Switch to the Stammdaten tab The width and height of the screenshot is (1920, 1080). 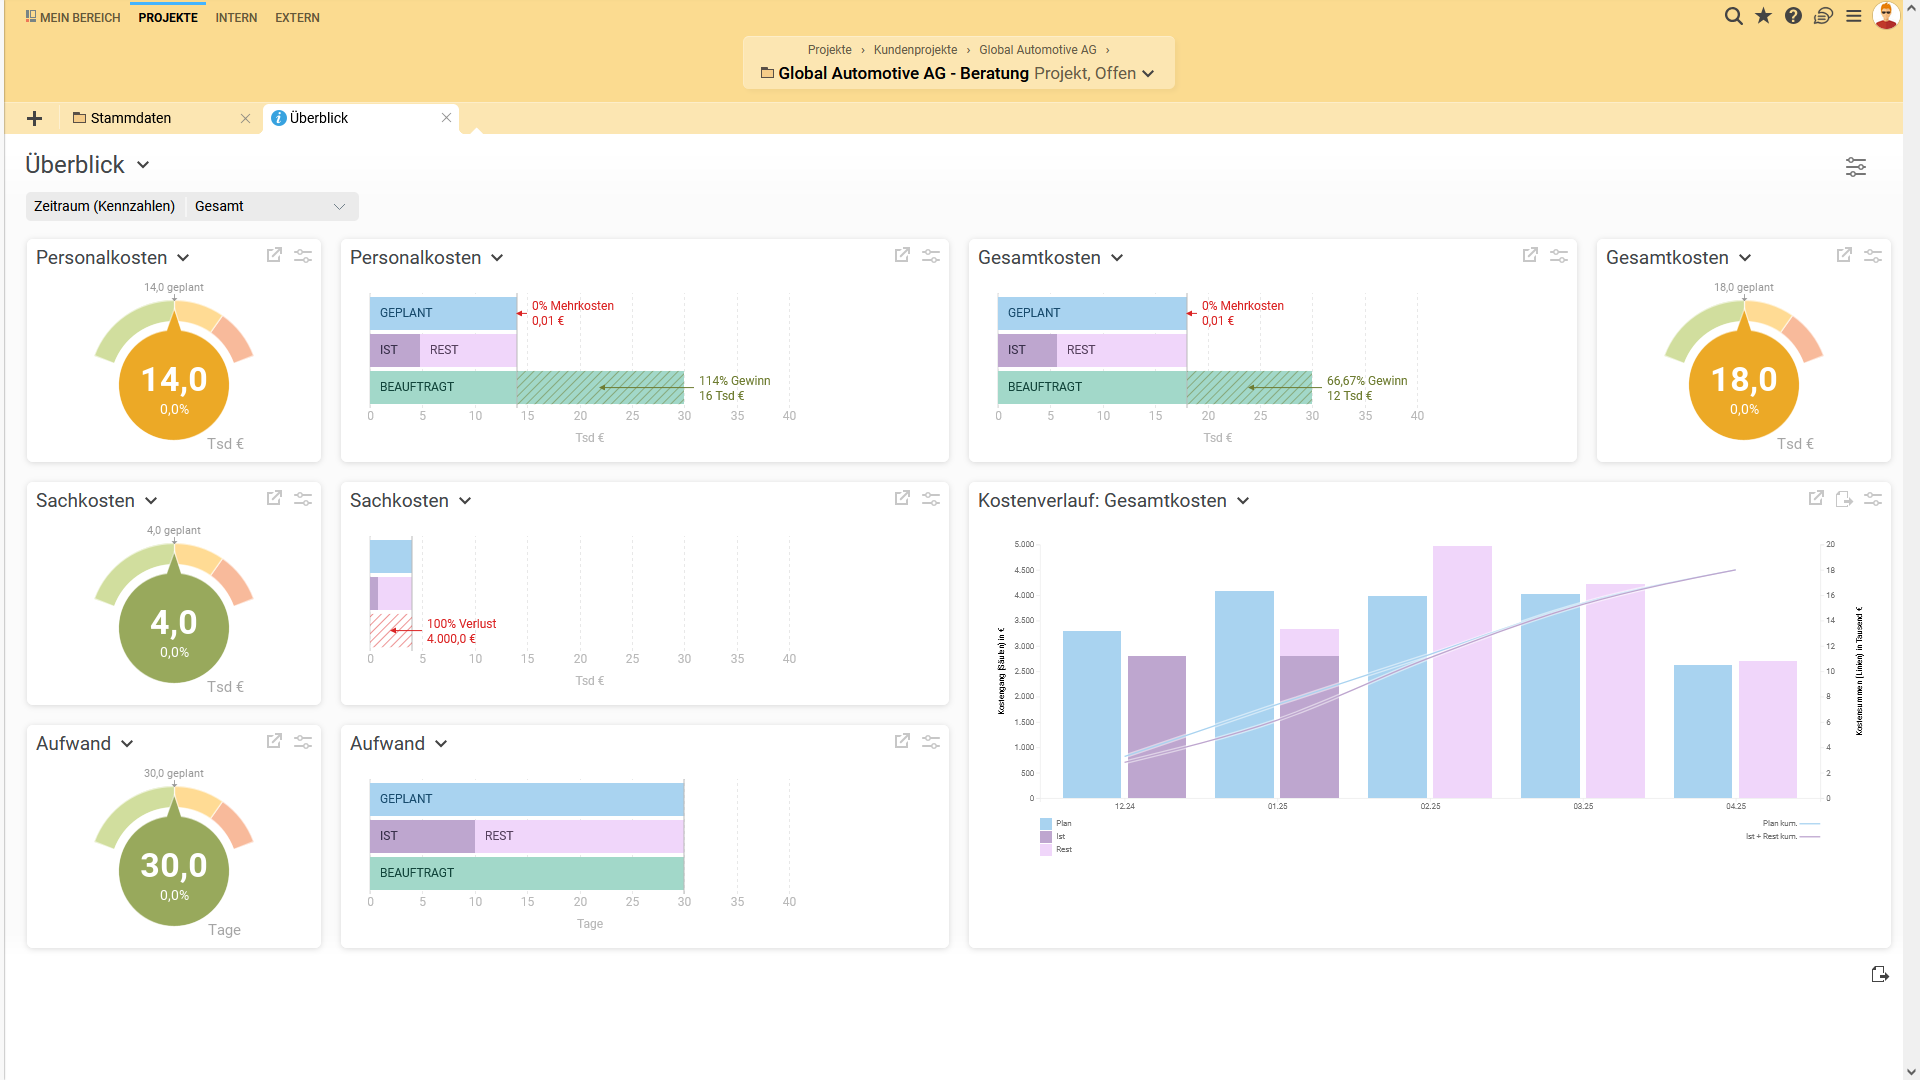[130, 118]
